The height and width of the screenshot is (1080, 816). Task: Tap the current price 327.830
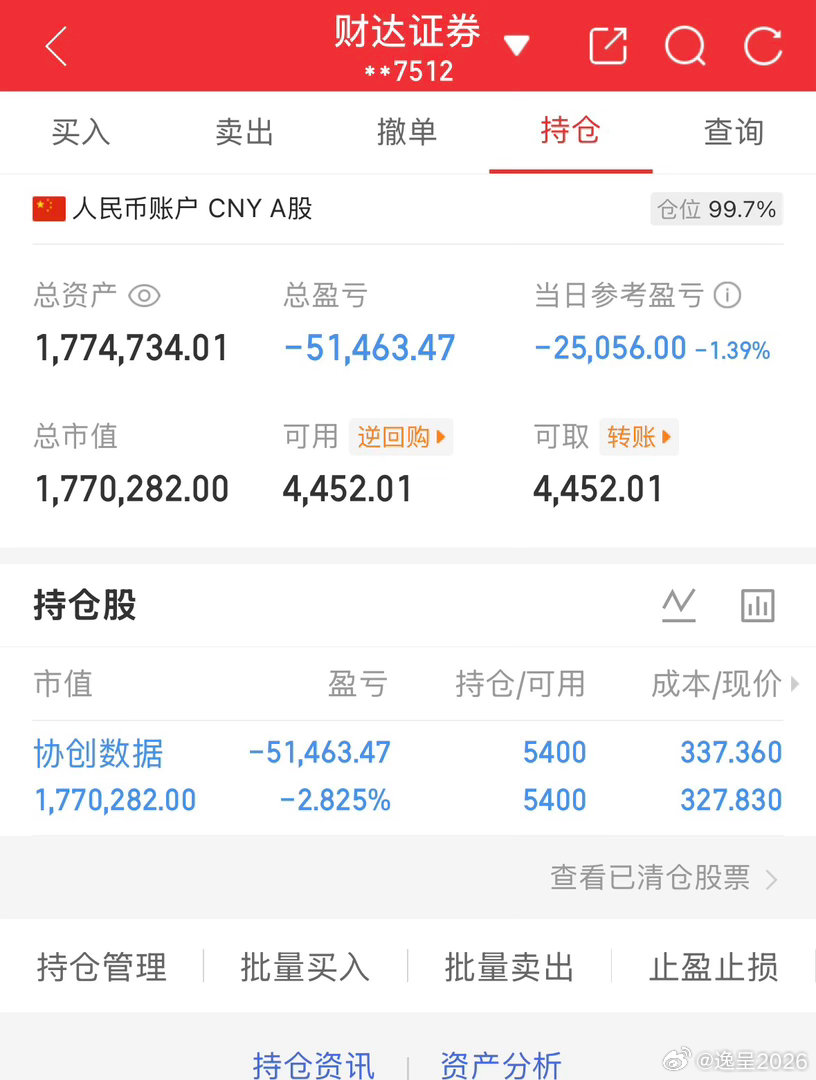[731, 800]
